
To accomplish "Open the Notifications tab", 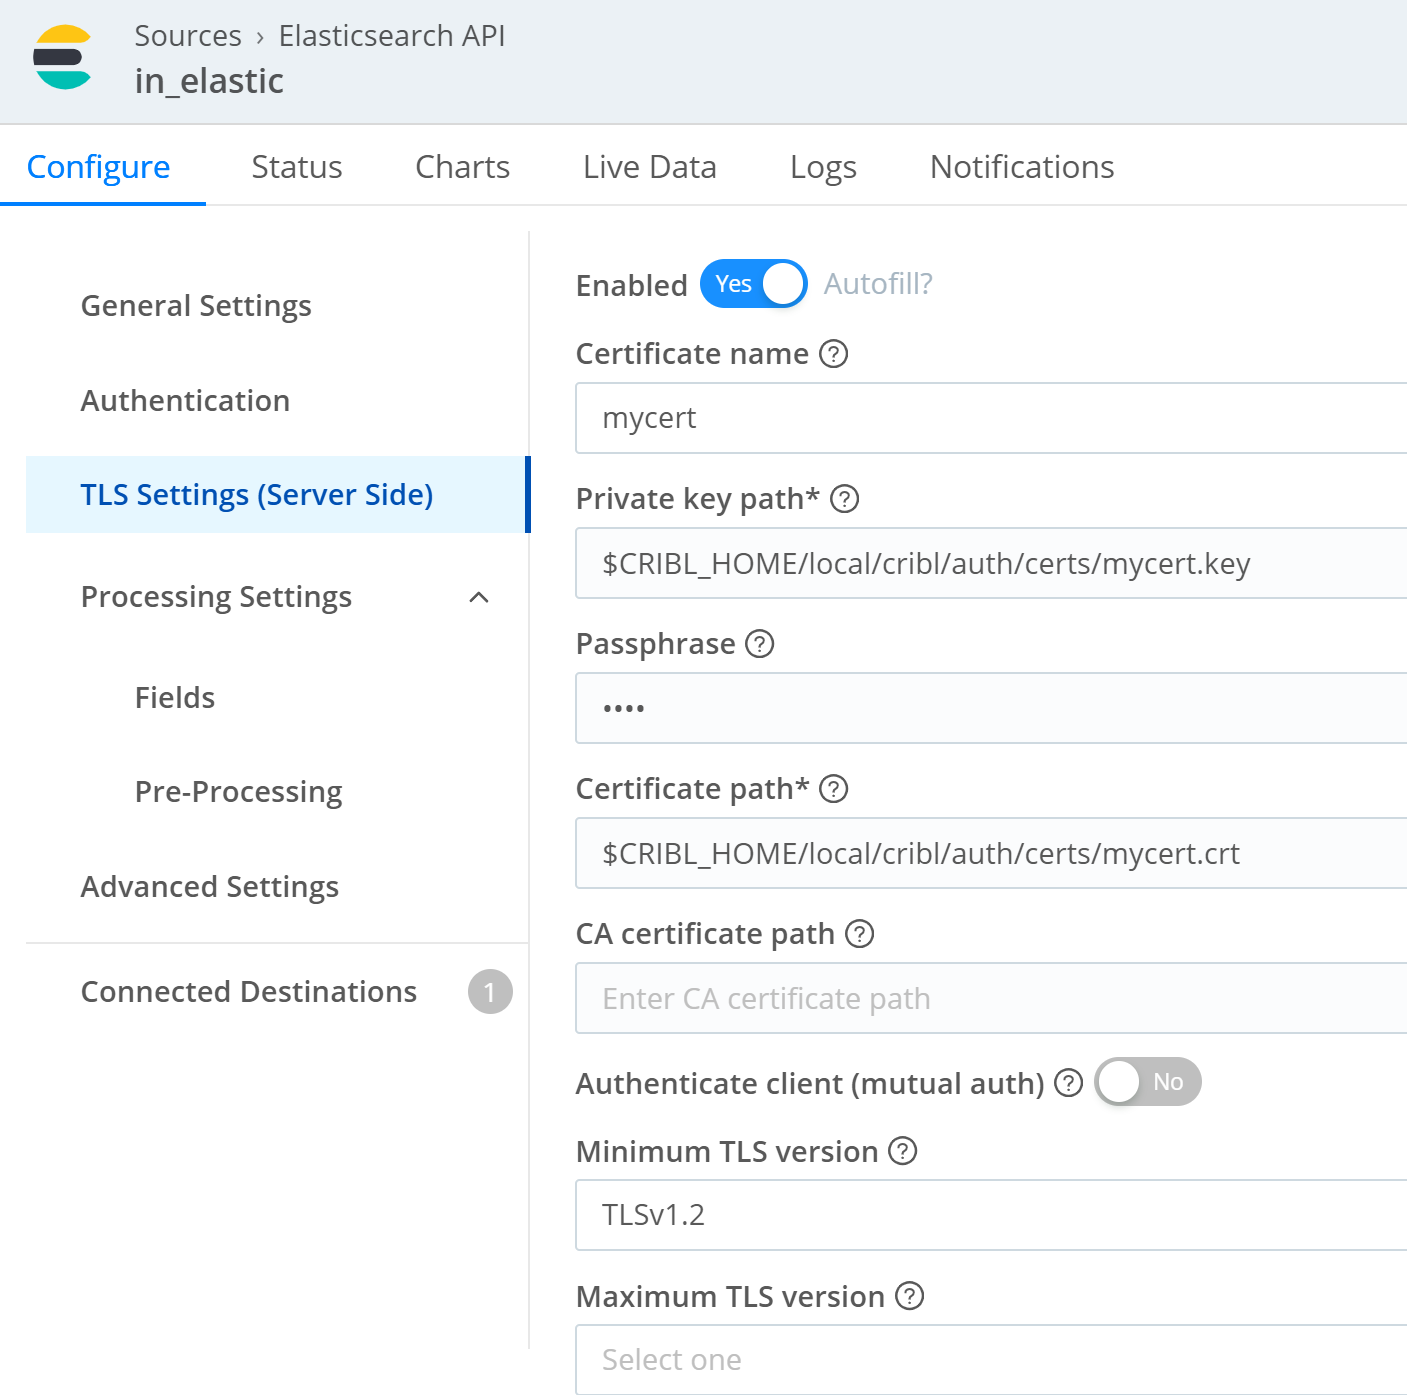I will [1021, 167].
